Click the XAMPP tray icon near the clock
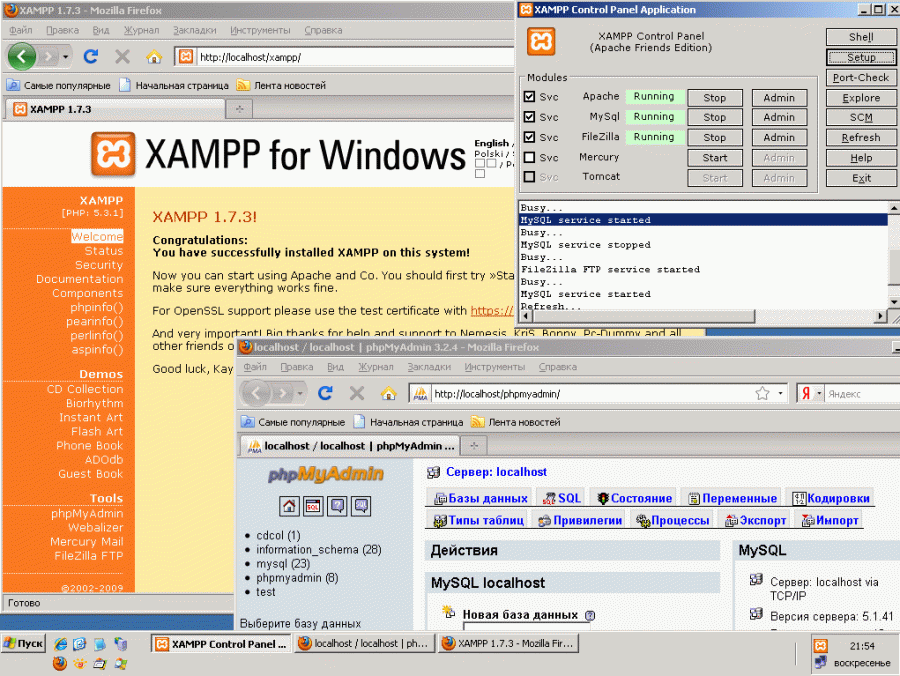The width and height of the screenshot is (900, 676). 821,646
